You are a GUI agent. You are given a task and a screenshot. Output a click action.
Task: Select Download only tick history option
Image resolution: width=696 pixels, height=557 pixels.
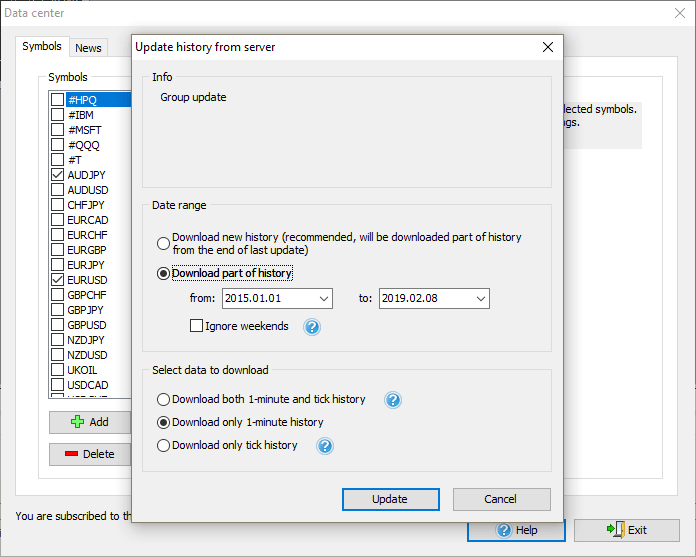coord(163,446)
